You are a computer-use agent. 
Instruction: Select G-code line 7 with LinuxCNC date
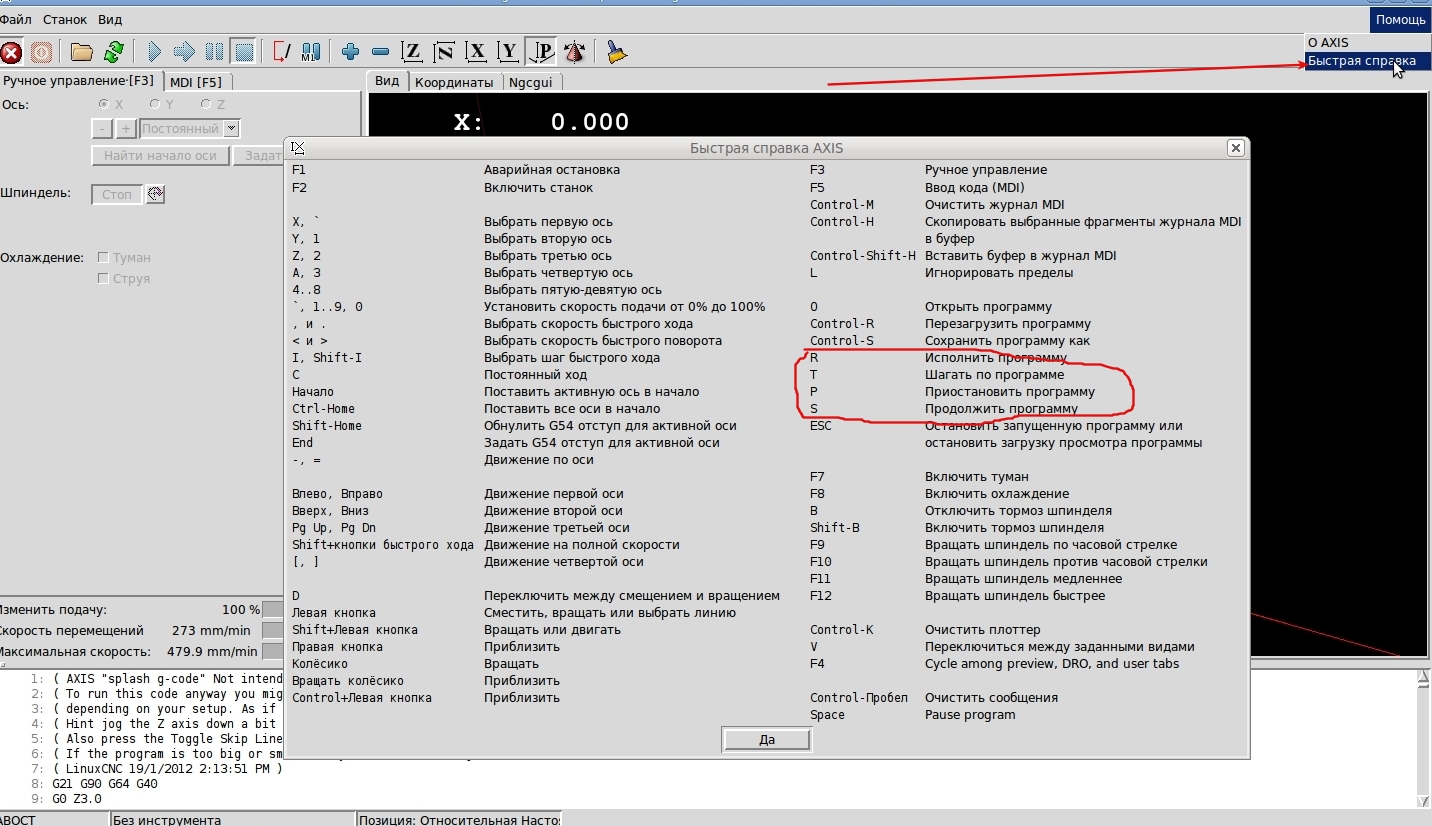pyautogui.click(x=167, y=769)
